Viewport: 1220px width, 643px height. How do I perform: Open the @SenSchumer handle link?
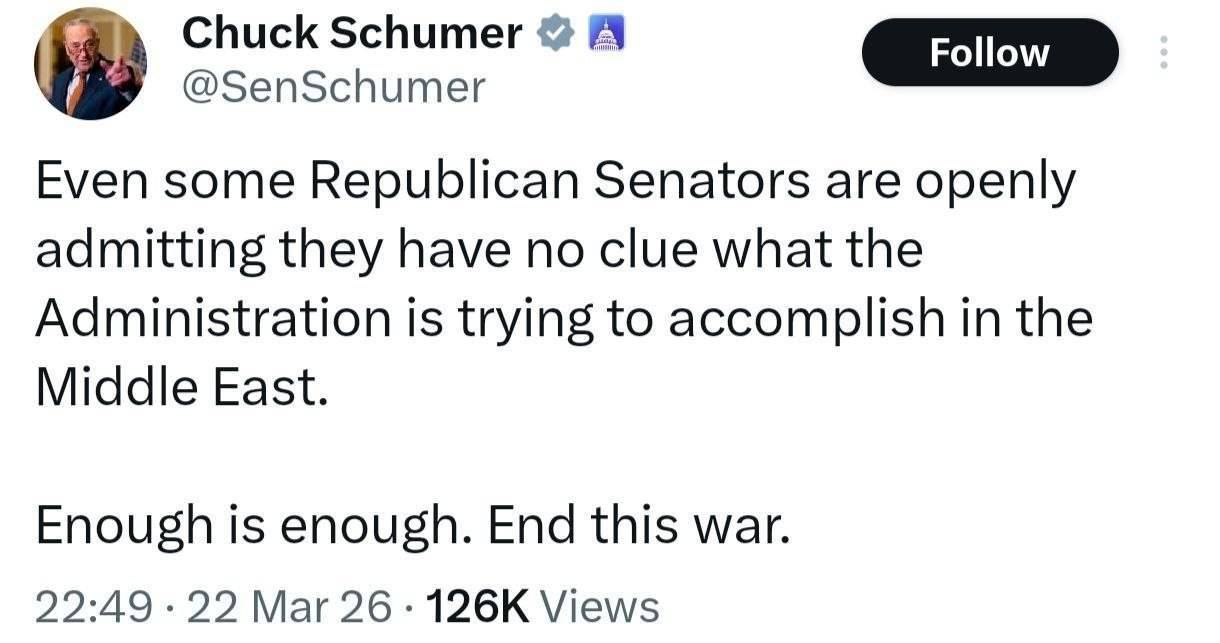coord(332,89)
